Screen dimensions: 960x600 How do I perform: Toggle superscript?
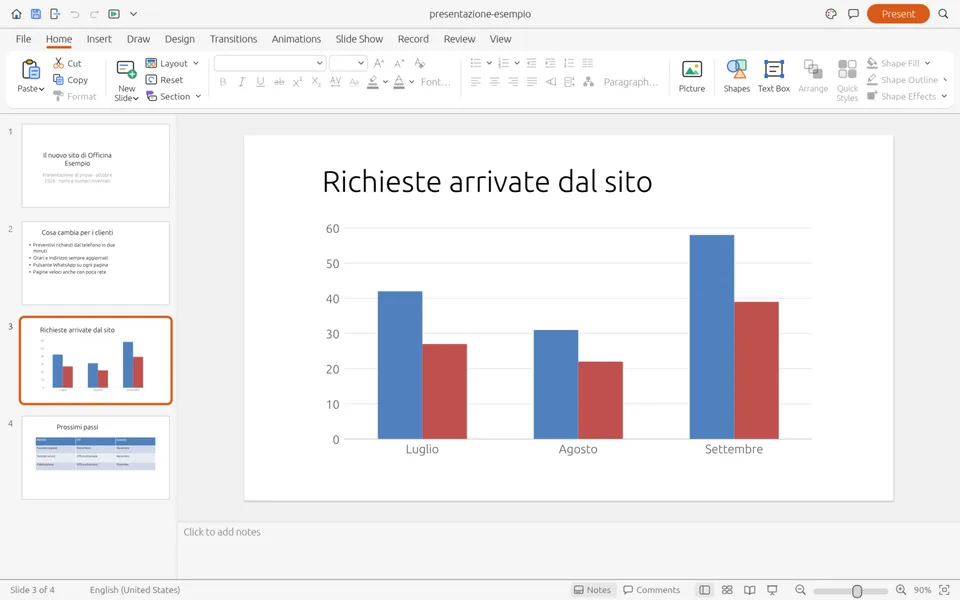tap(298, 81)
